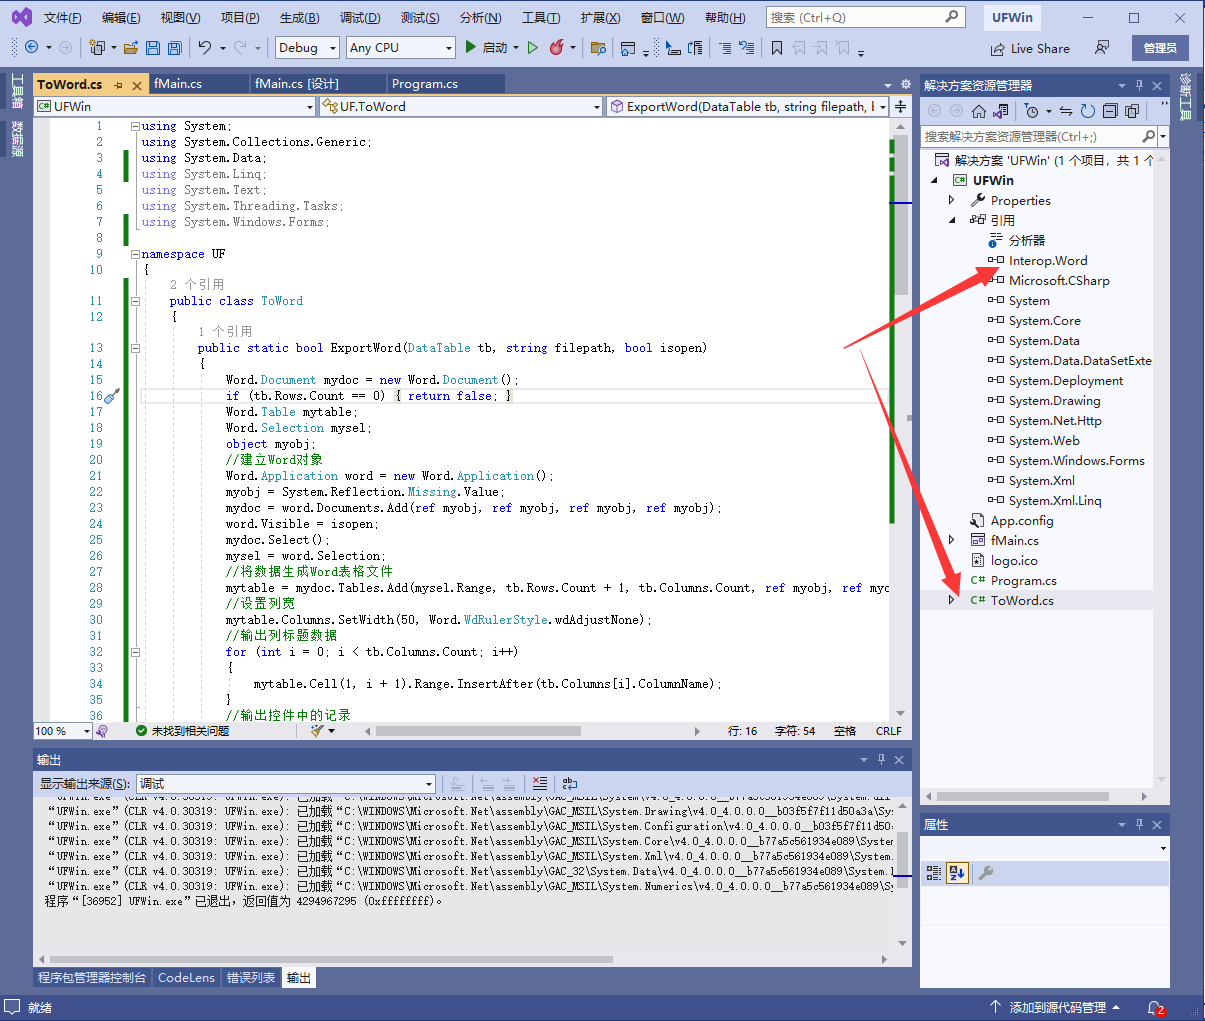The height and width of the screenshot is (1021, 1205).
Task: Pin the ToWord.cs tab
Action: click(x=119, y=85)
